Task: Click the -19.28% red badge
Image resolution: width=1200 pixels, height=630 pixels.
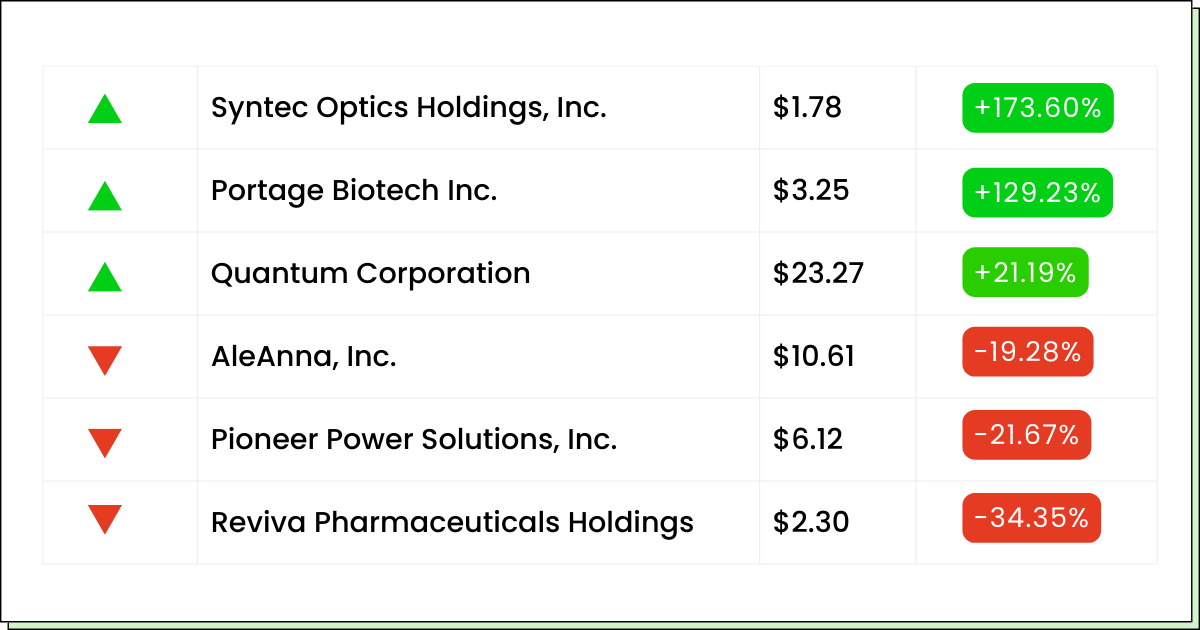Action: coord(1027,352)
